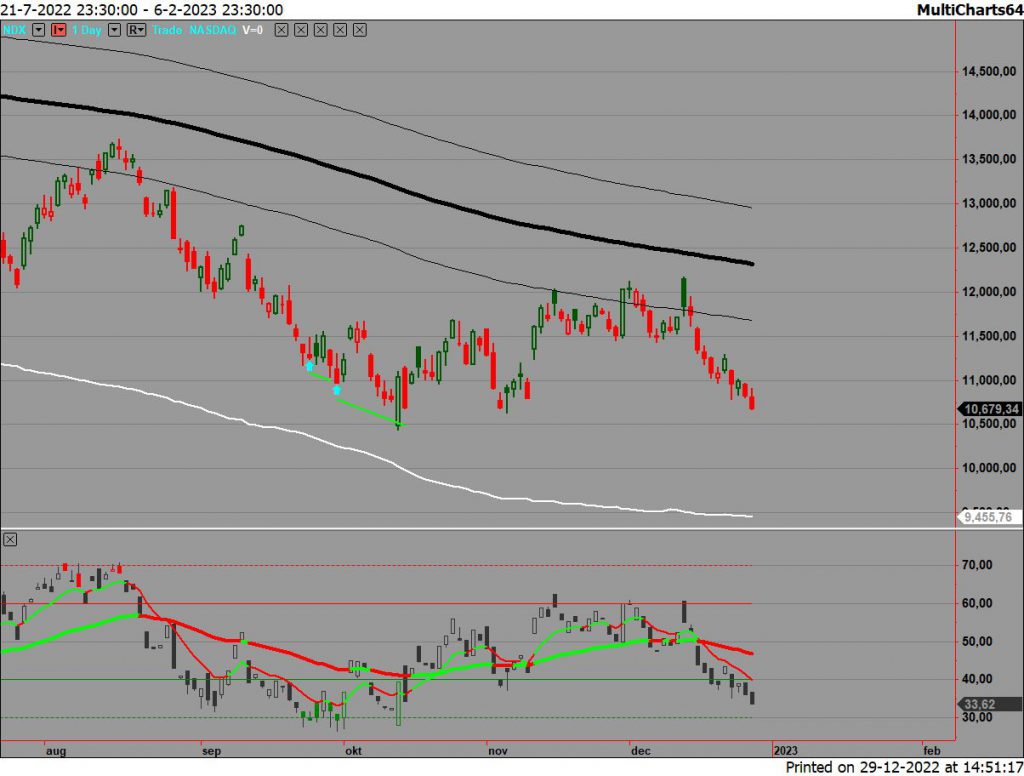The width and height of the screenshot is (1024, 776).
Task: Click the red interval indicator icon
Action: (x=56, y=31)
